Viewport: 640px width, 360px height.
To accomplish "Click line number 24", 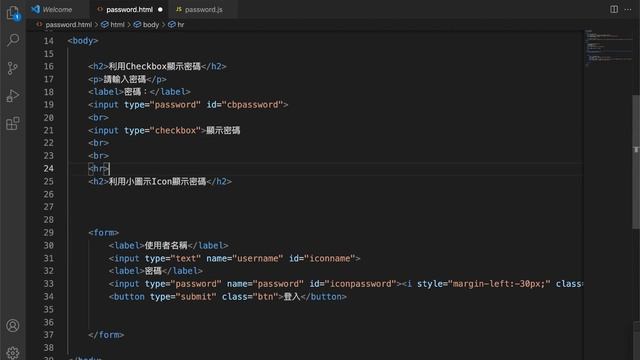I will 49,169.
